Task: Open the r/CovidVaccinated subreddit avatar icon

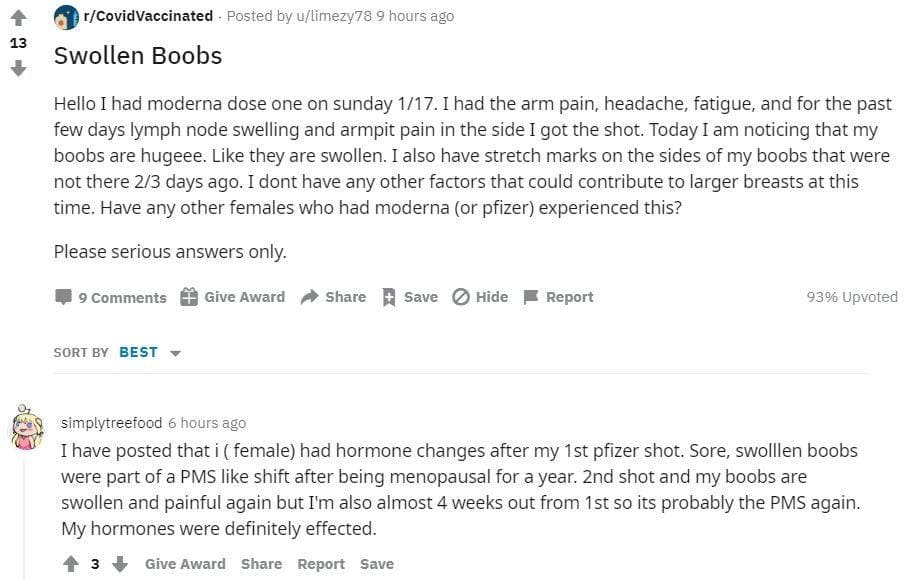Action: pyautogui.click(x=66, y=16)
